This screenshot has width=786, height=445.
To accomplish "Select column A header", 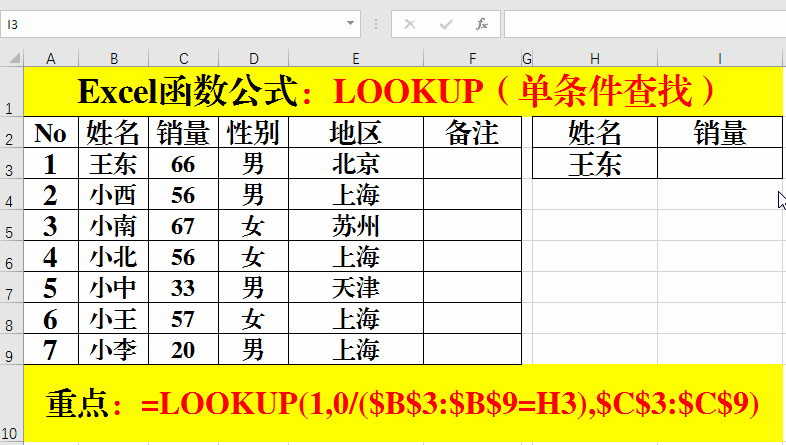I will (x=51, y=59).
